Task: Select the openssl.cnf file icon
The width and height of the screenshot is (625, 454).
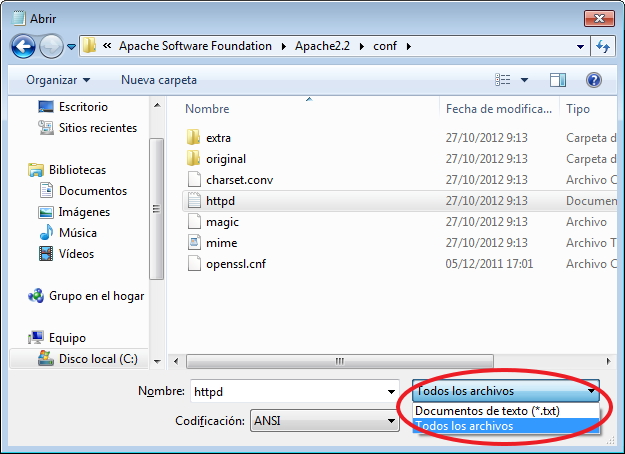Action: [194, 264]
